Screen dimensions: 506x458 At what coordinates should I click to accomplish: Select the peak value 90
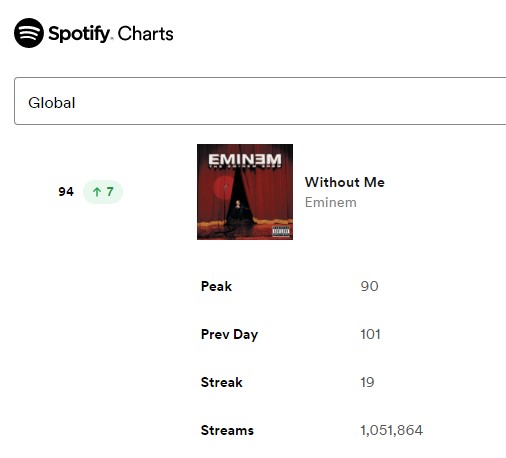pyautogui.click(x=369, y=286)
